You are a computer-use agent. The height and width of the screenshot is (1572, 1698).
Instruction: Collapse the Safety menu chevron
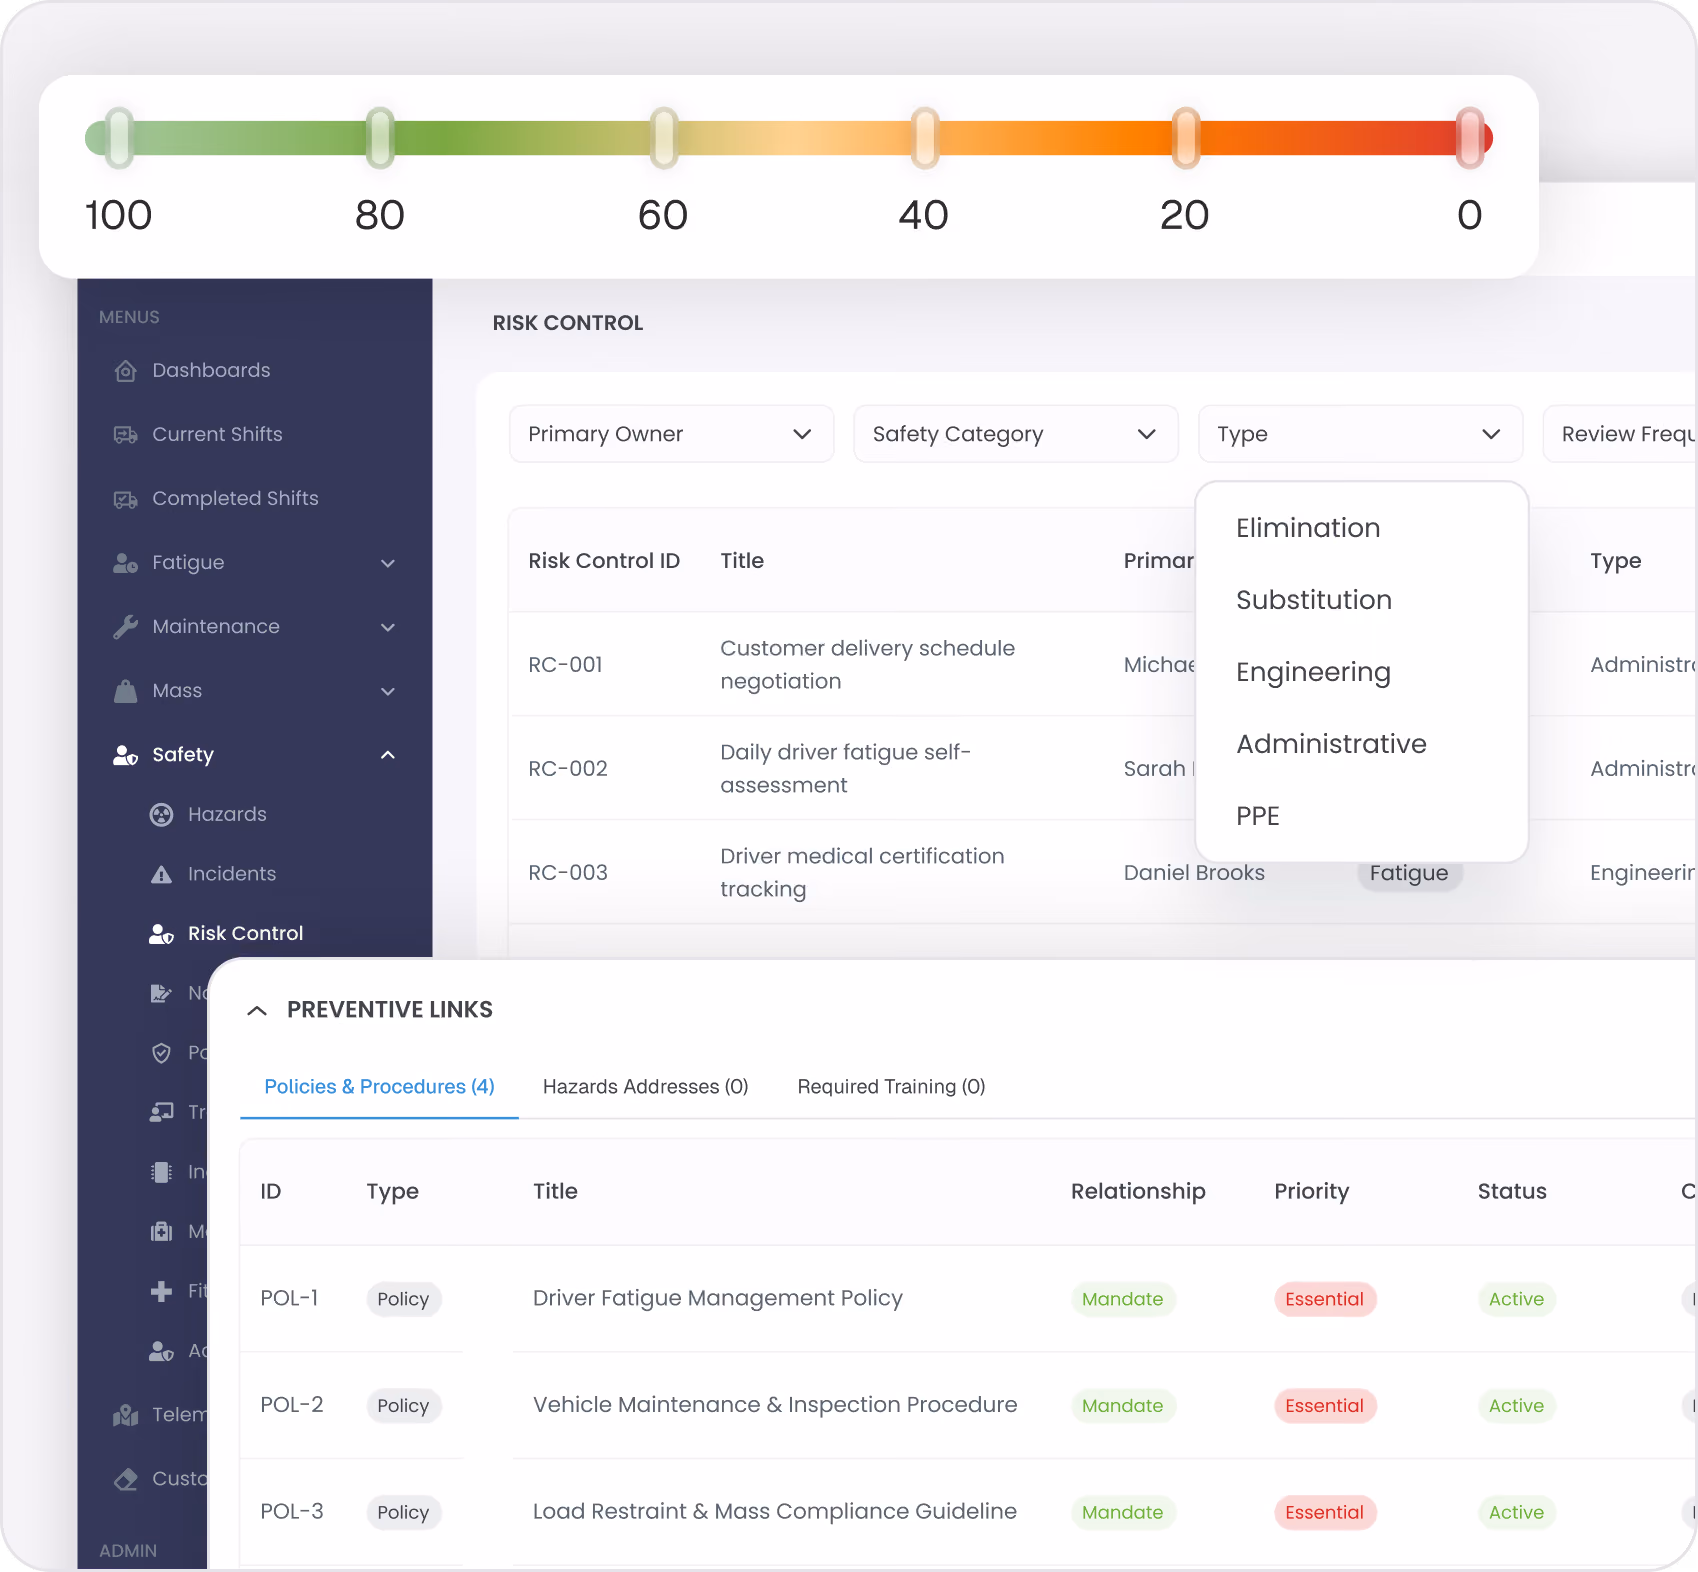(x=388, y=755)
